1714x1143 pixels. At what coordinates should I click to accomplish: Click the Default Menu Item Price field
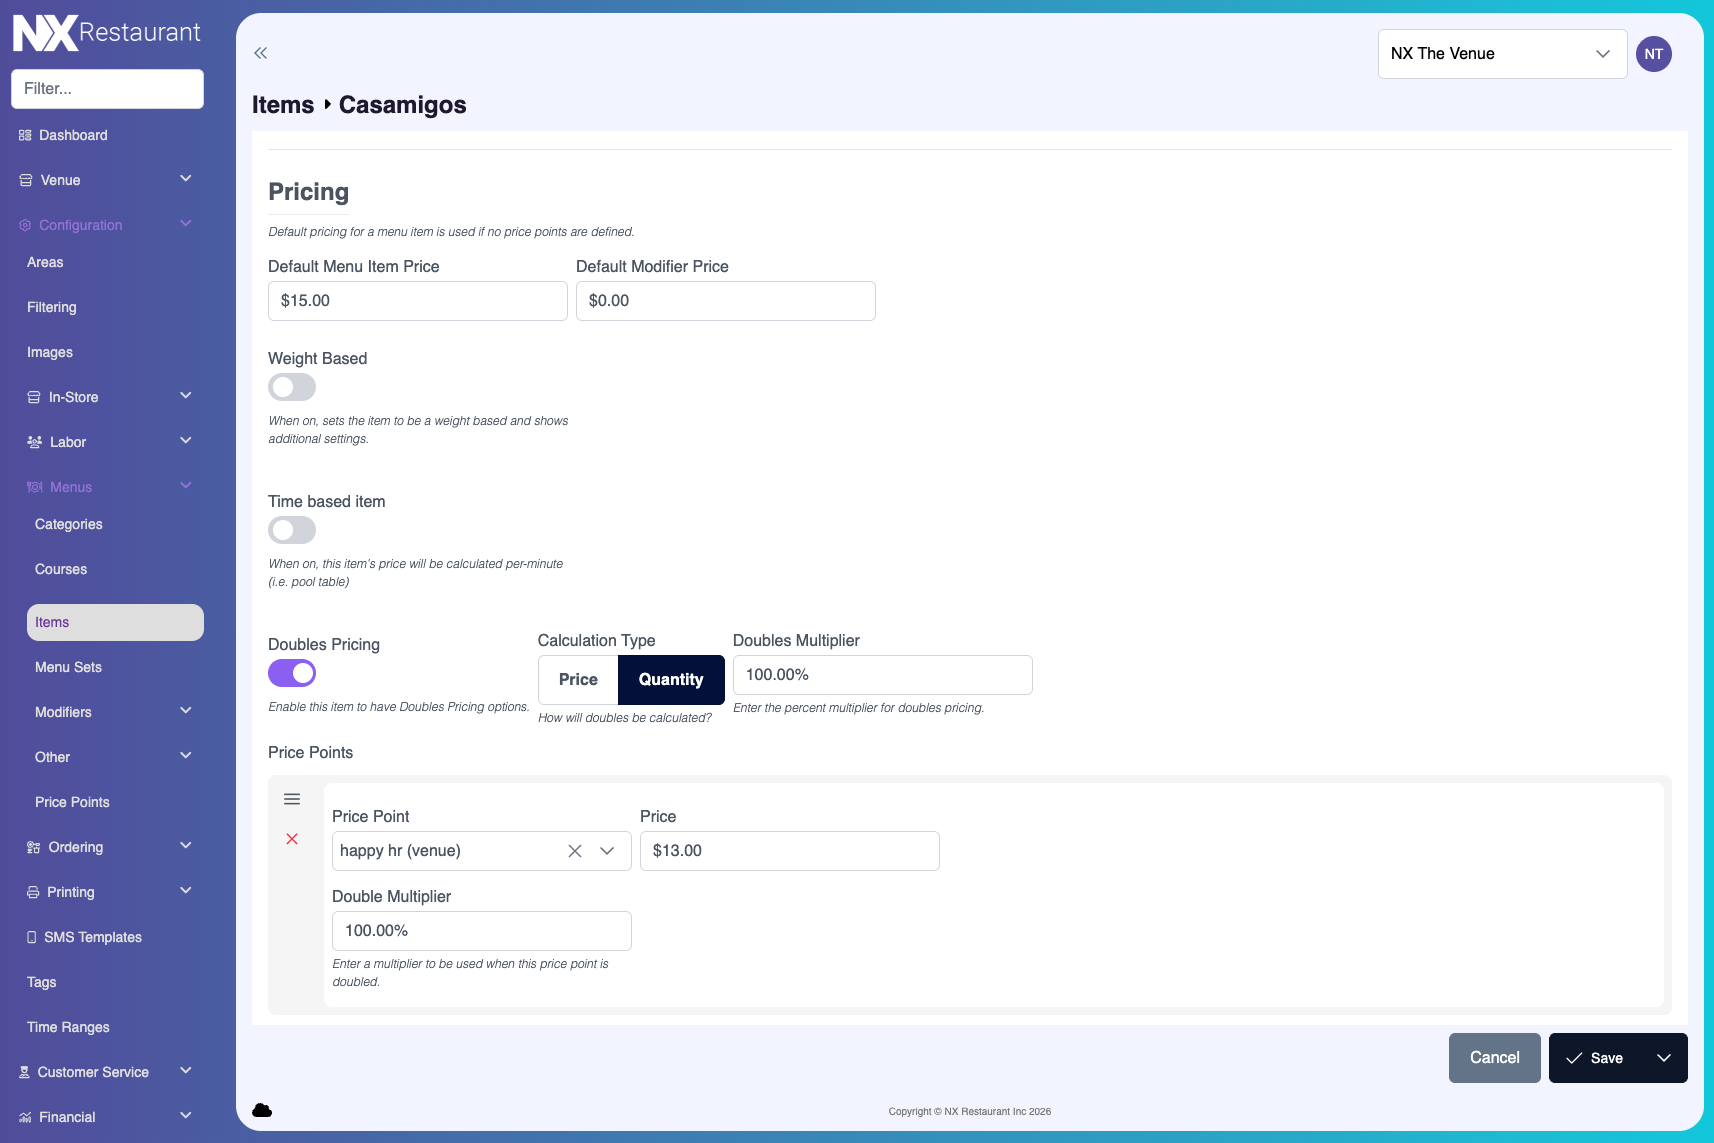[x=417, y=301]
